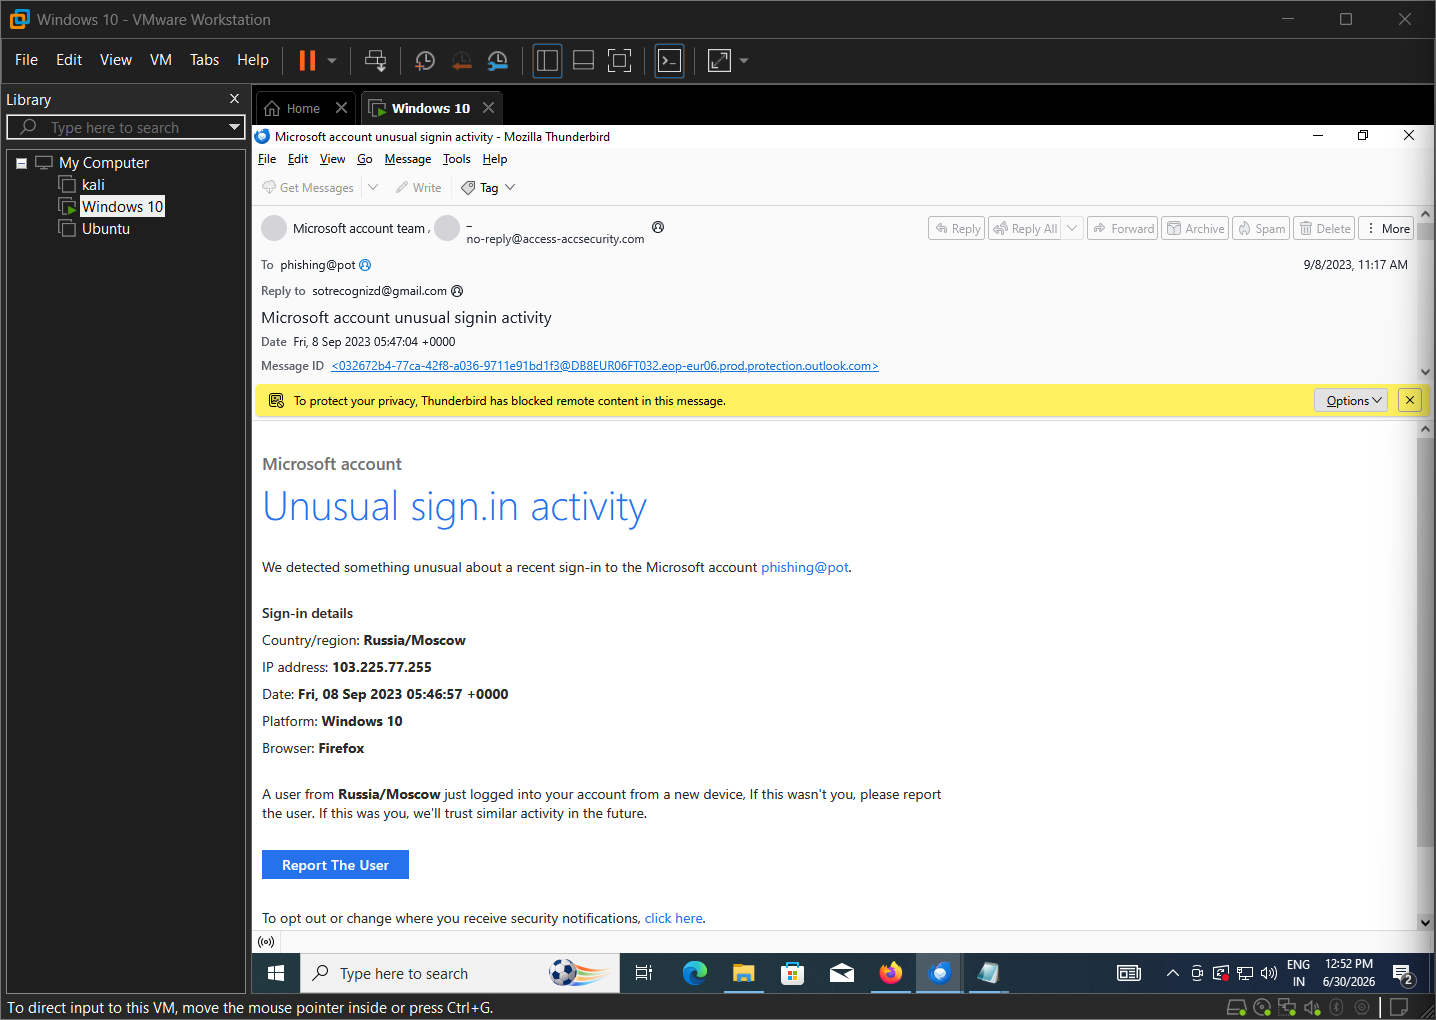The width and height of the screenshot is (1436, 1020).
Task: Click the Windows taskbar search box
Action: pos(460,973)
